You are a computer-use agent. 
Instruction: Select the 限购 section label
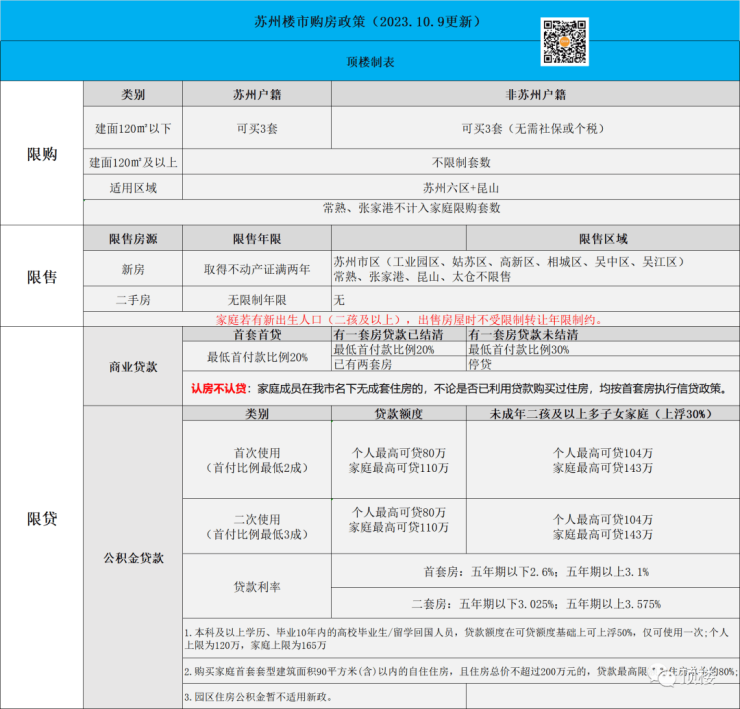[x=41, y=154]
